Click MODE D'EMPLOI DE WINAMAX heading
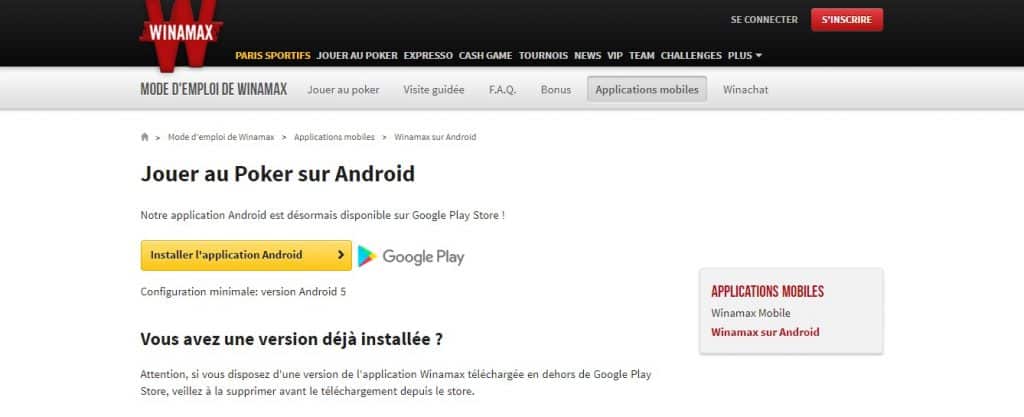This screenshot has height=417, width=1024. (x=214, y=89)
